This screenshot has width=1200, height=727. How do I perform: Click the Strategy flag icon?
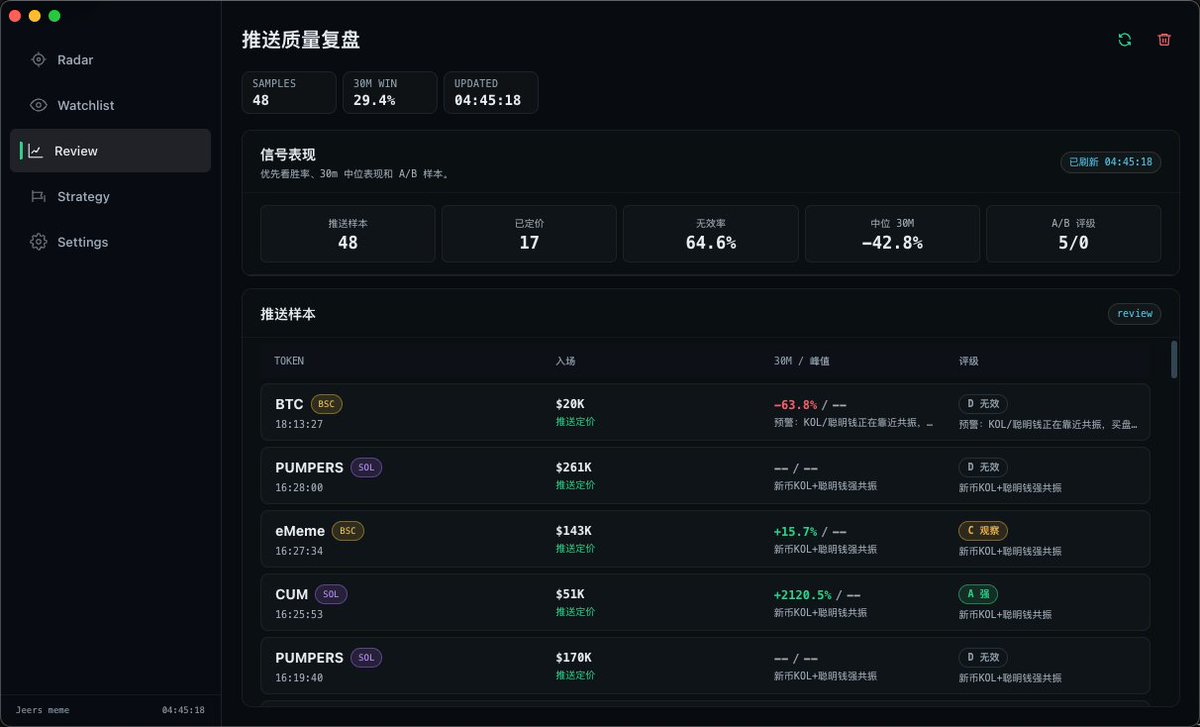[x=38, y=196]
